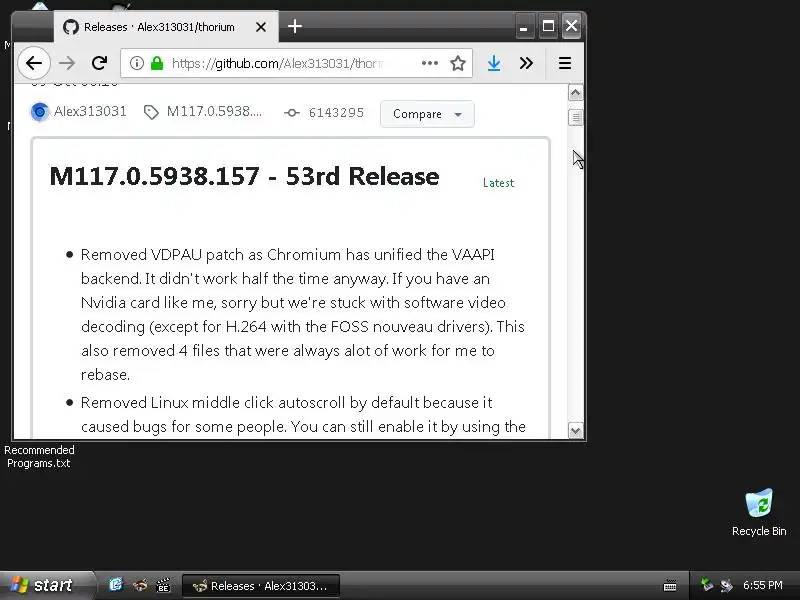The width and height of the screenshot is (800, 600).
Task: Go back to the previous page
Action: click(34, 63)
